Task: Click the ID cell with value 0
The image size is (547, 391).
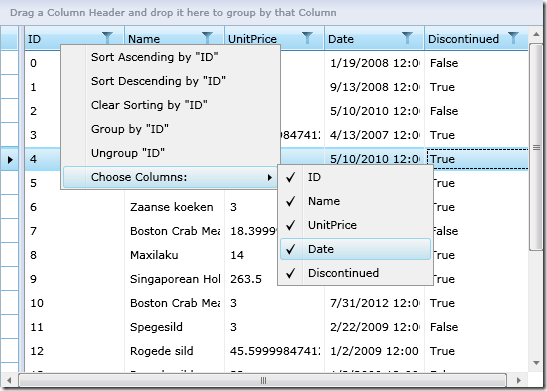Action: tap(43, 63)
